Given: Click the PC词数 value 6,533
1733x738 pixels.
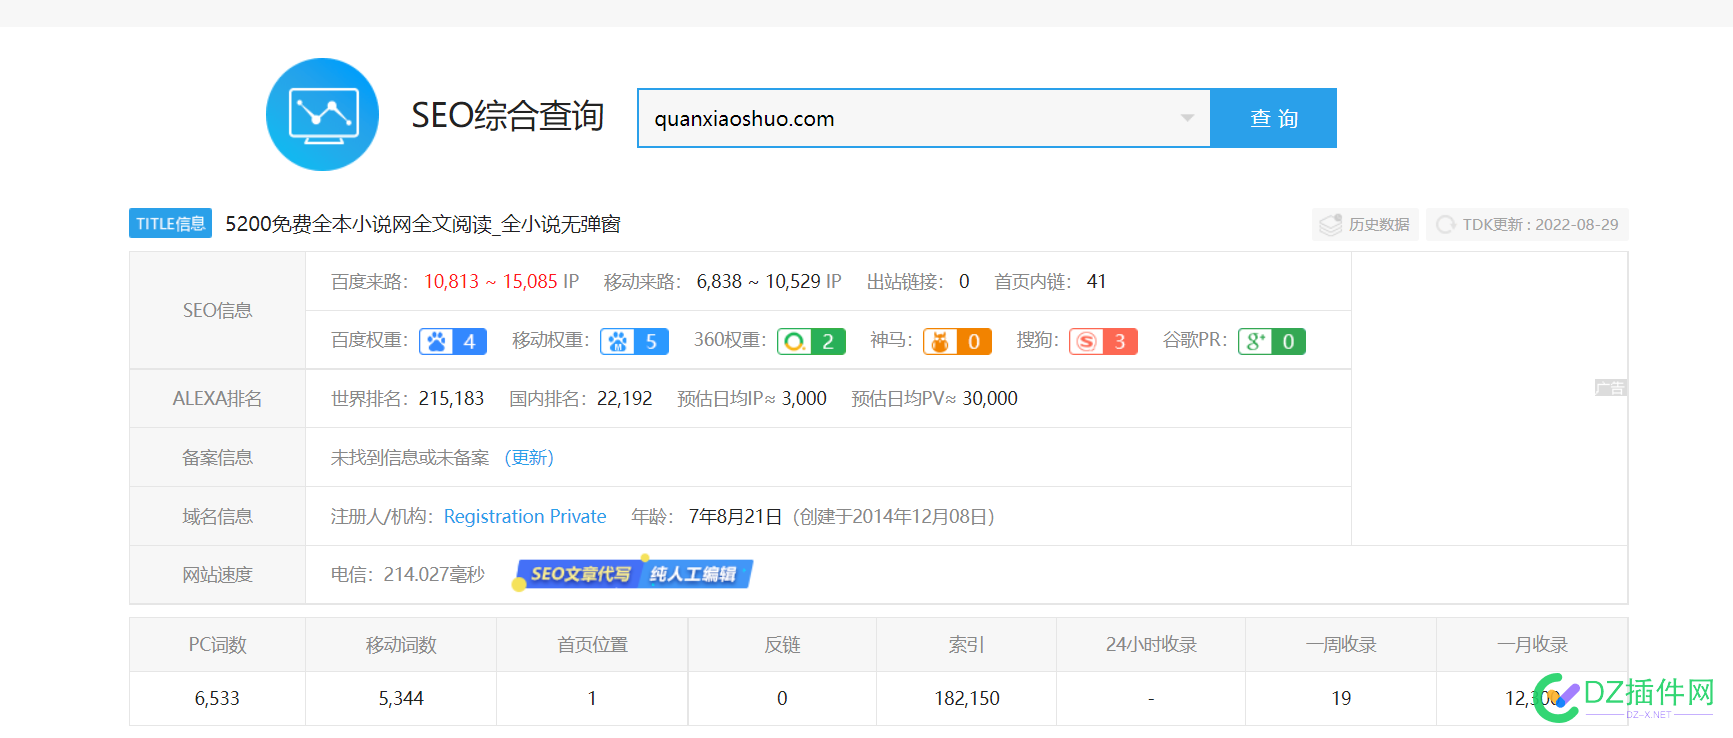Looking at the screenshot, I should coord(217,698).
